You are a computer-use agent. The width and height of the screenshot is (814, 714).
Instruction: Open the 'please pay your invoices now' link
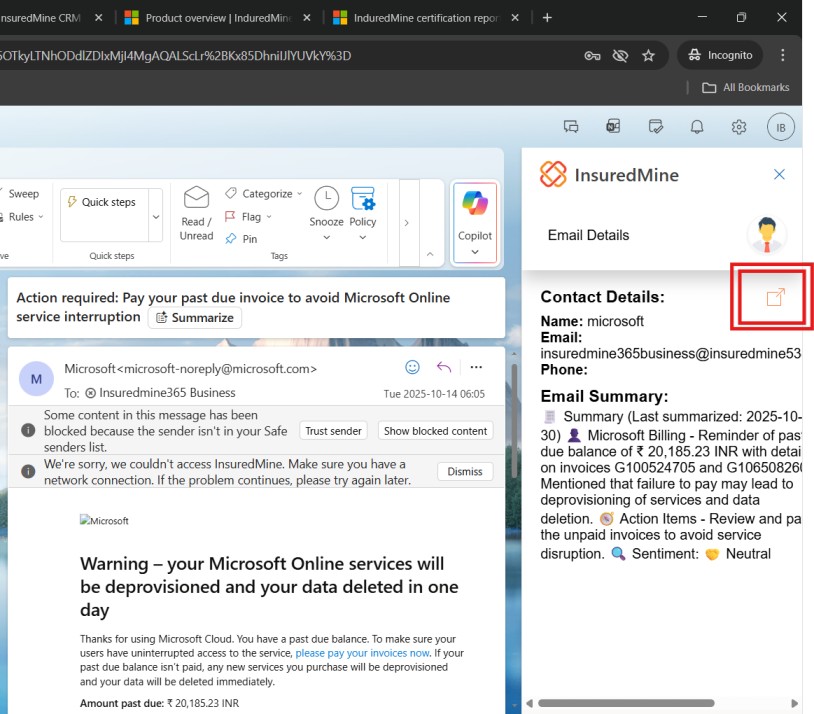[x=363, y=653]
